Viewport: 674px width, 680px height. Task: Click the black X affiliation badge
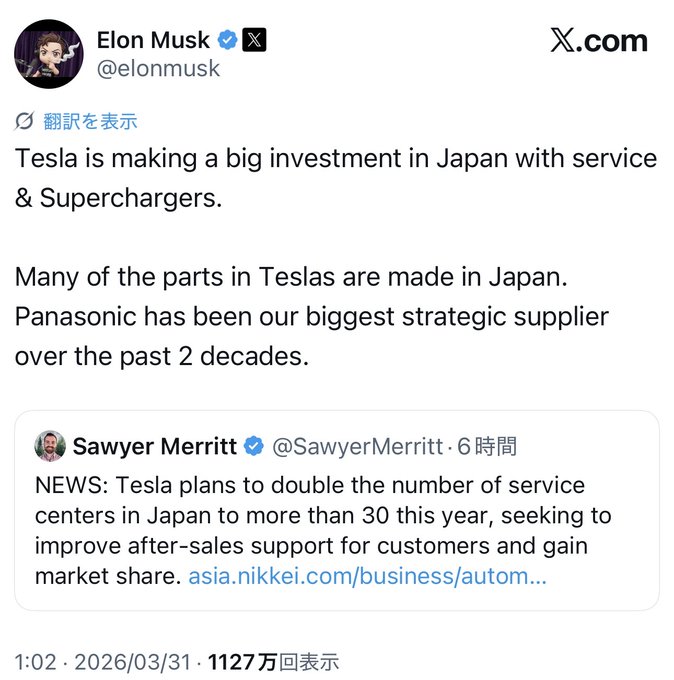pos(256,41)
